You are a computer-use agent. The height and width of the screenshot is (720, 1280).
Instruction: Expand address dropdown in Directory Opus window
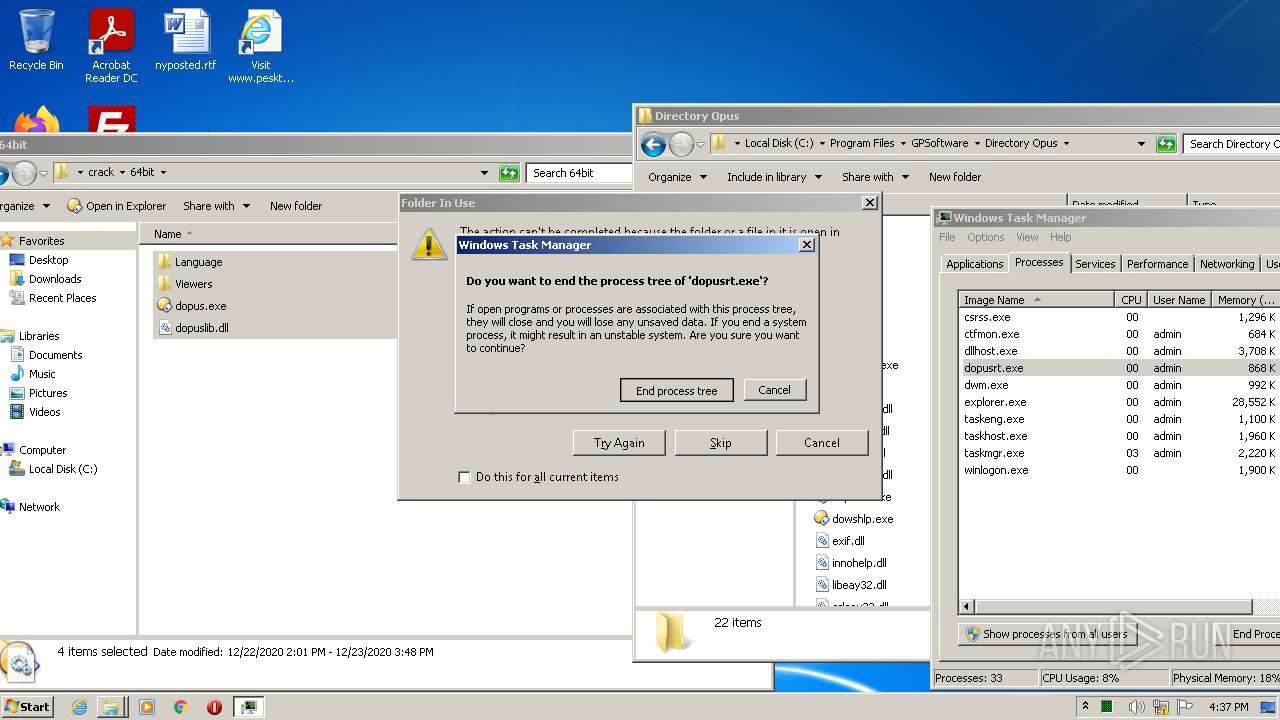(1141, 144)
